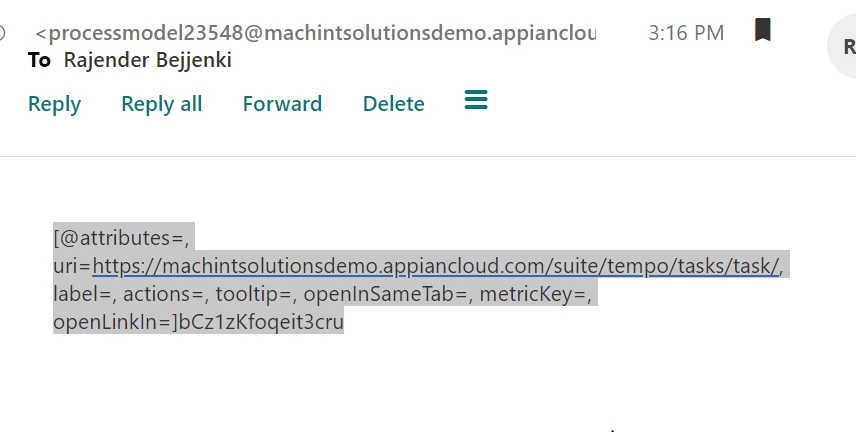Click the openLinkIn=]bCz1zKfoqeit3cru text

point(198,322)
